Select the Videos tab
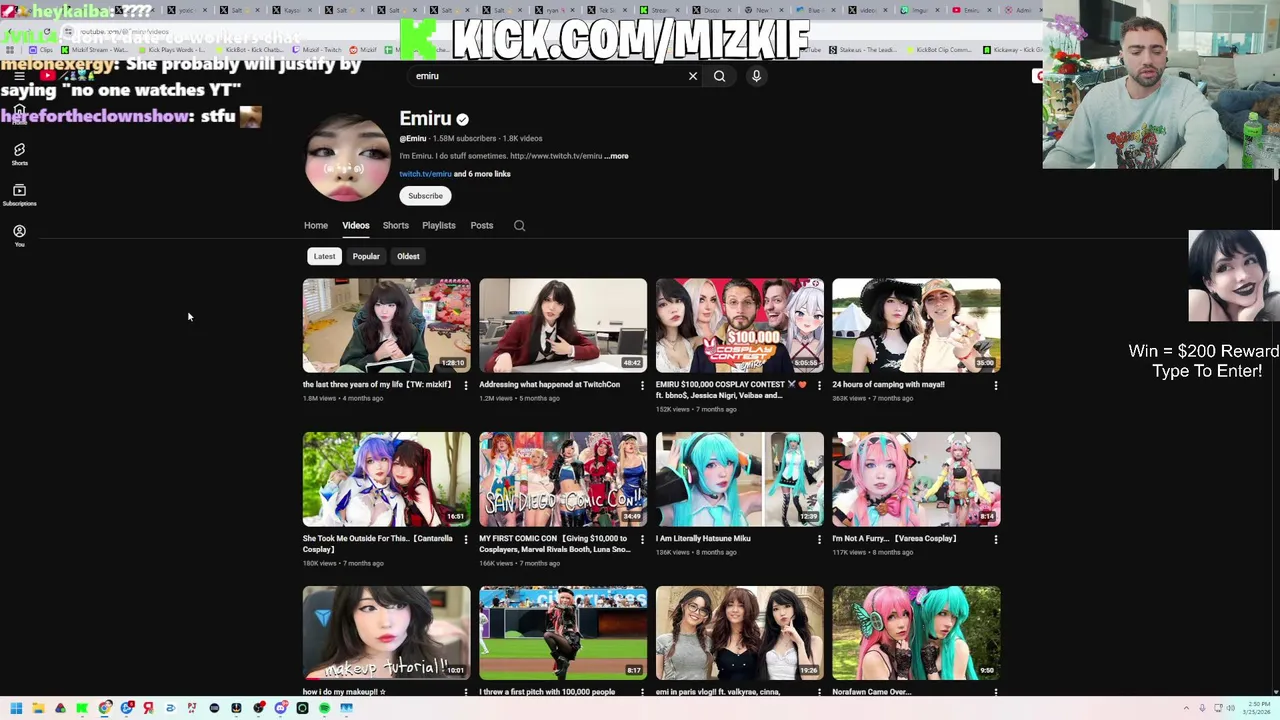1280x720 pixels. click(356, 225)
